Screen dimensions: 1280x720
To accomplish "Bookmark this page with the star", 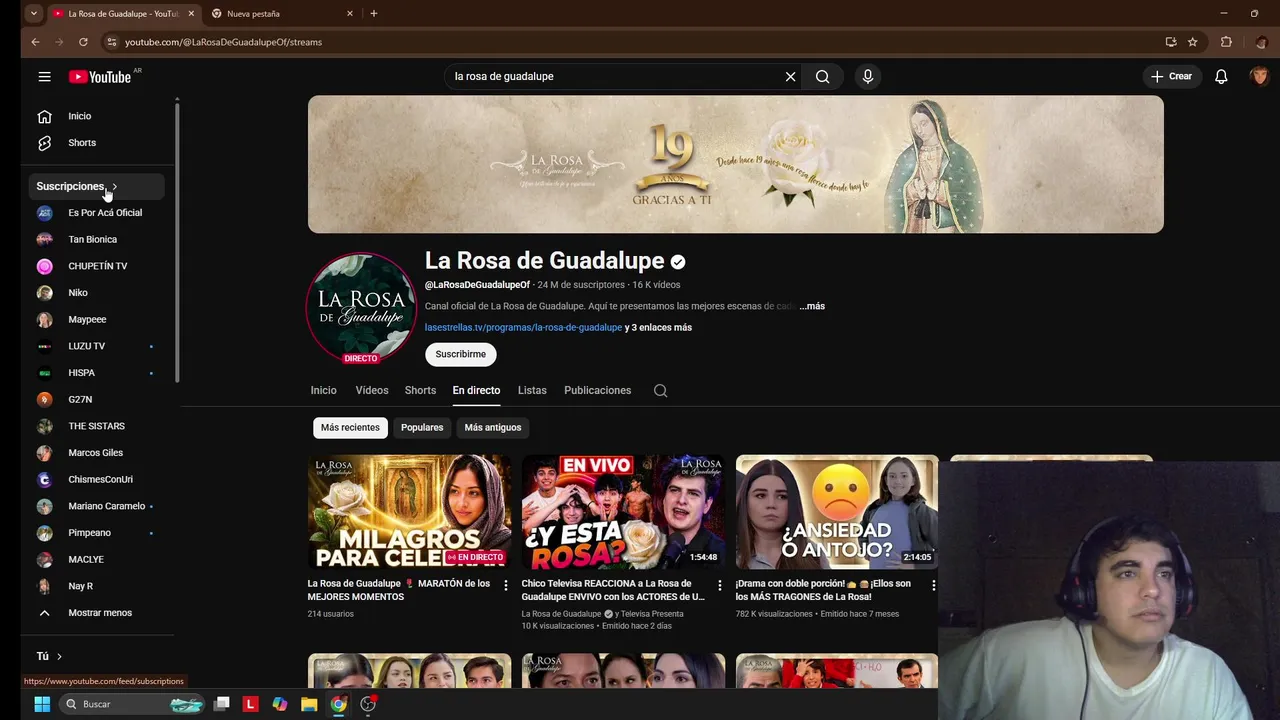I will (1193, 42).
